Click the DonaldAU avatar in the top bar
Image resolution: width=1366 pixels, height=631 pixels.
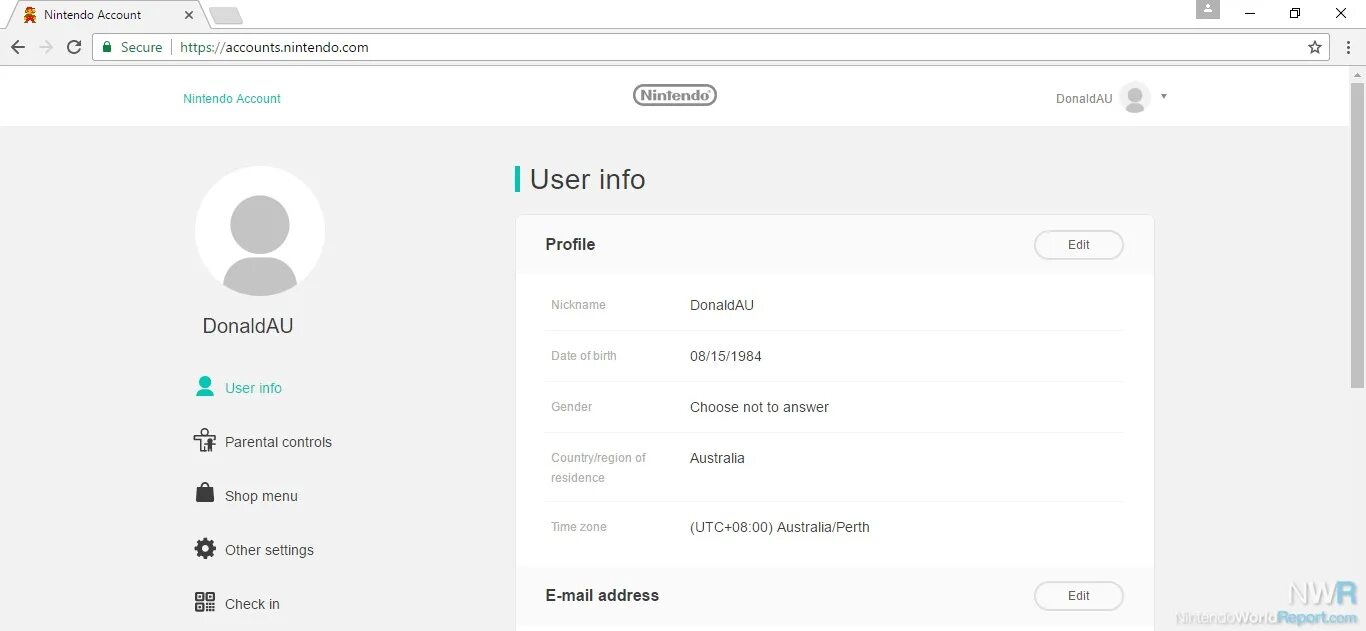[1136, 97]
